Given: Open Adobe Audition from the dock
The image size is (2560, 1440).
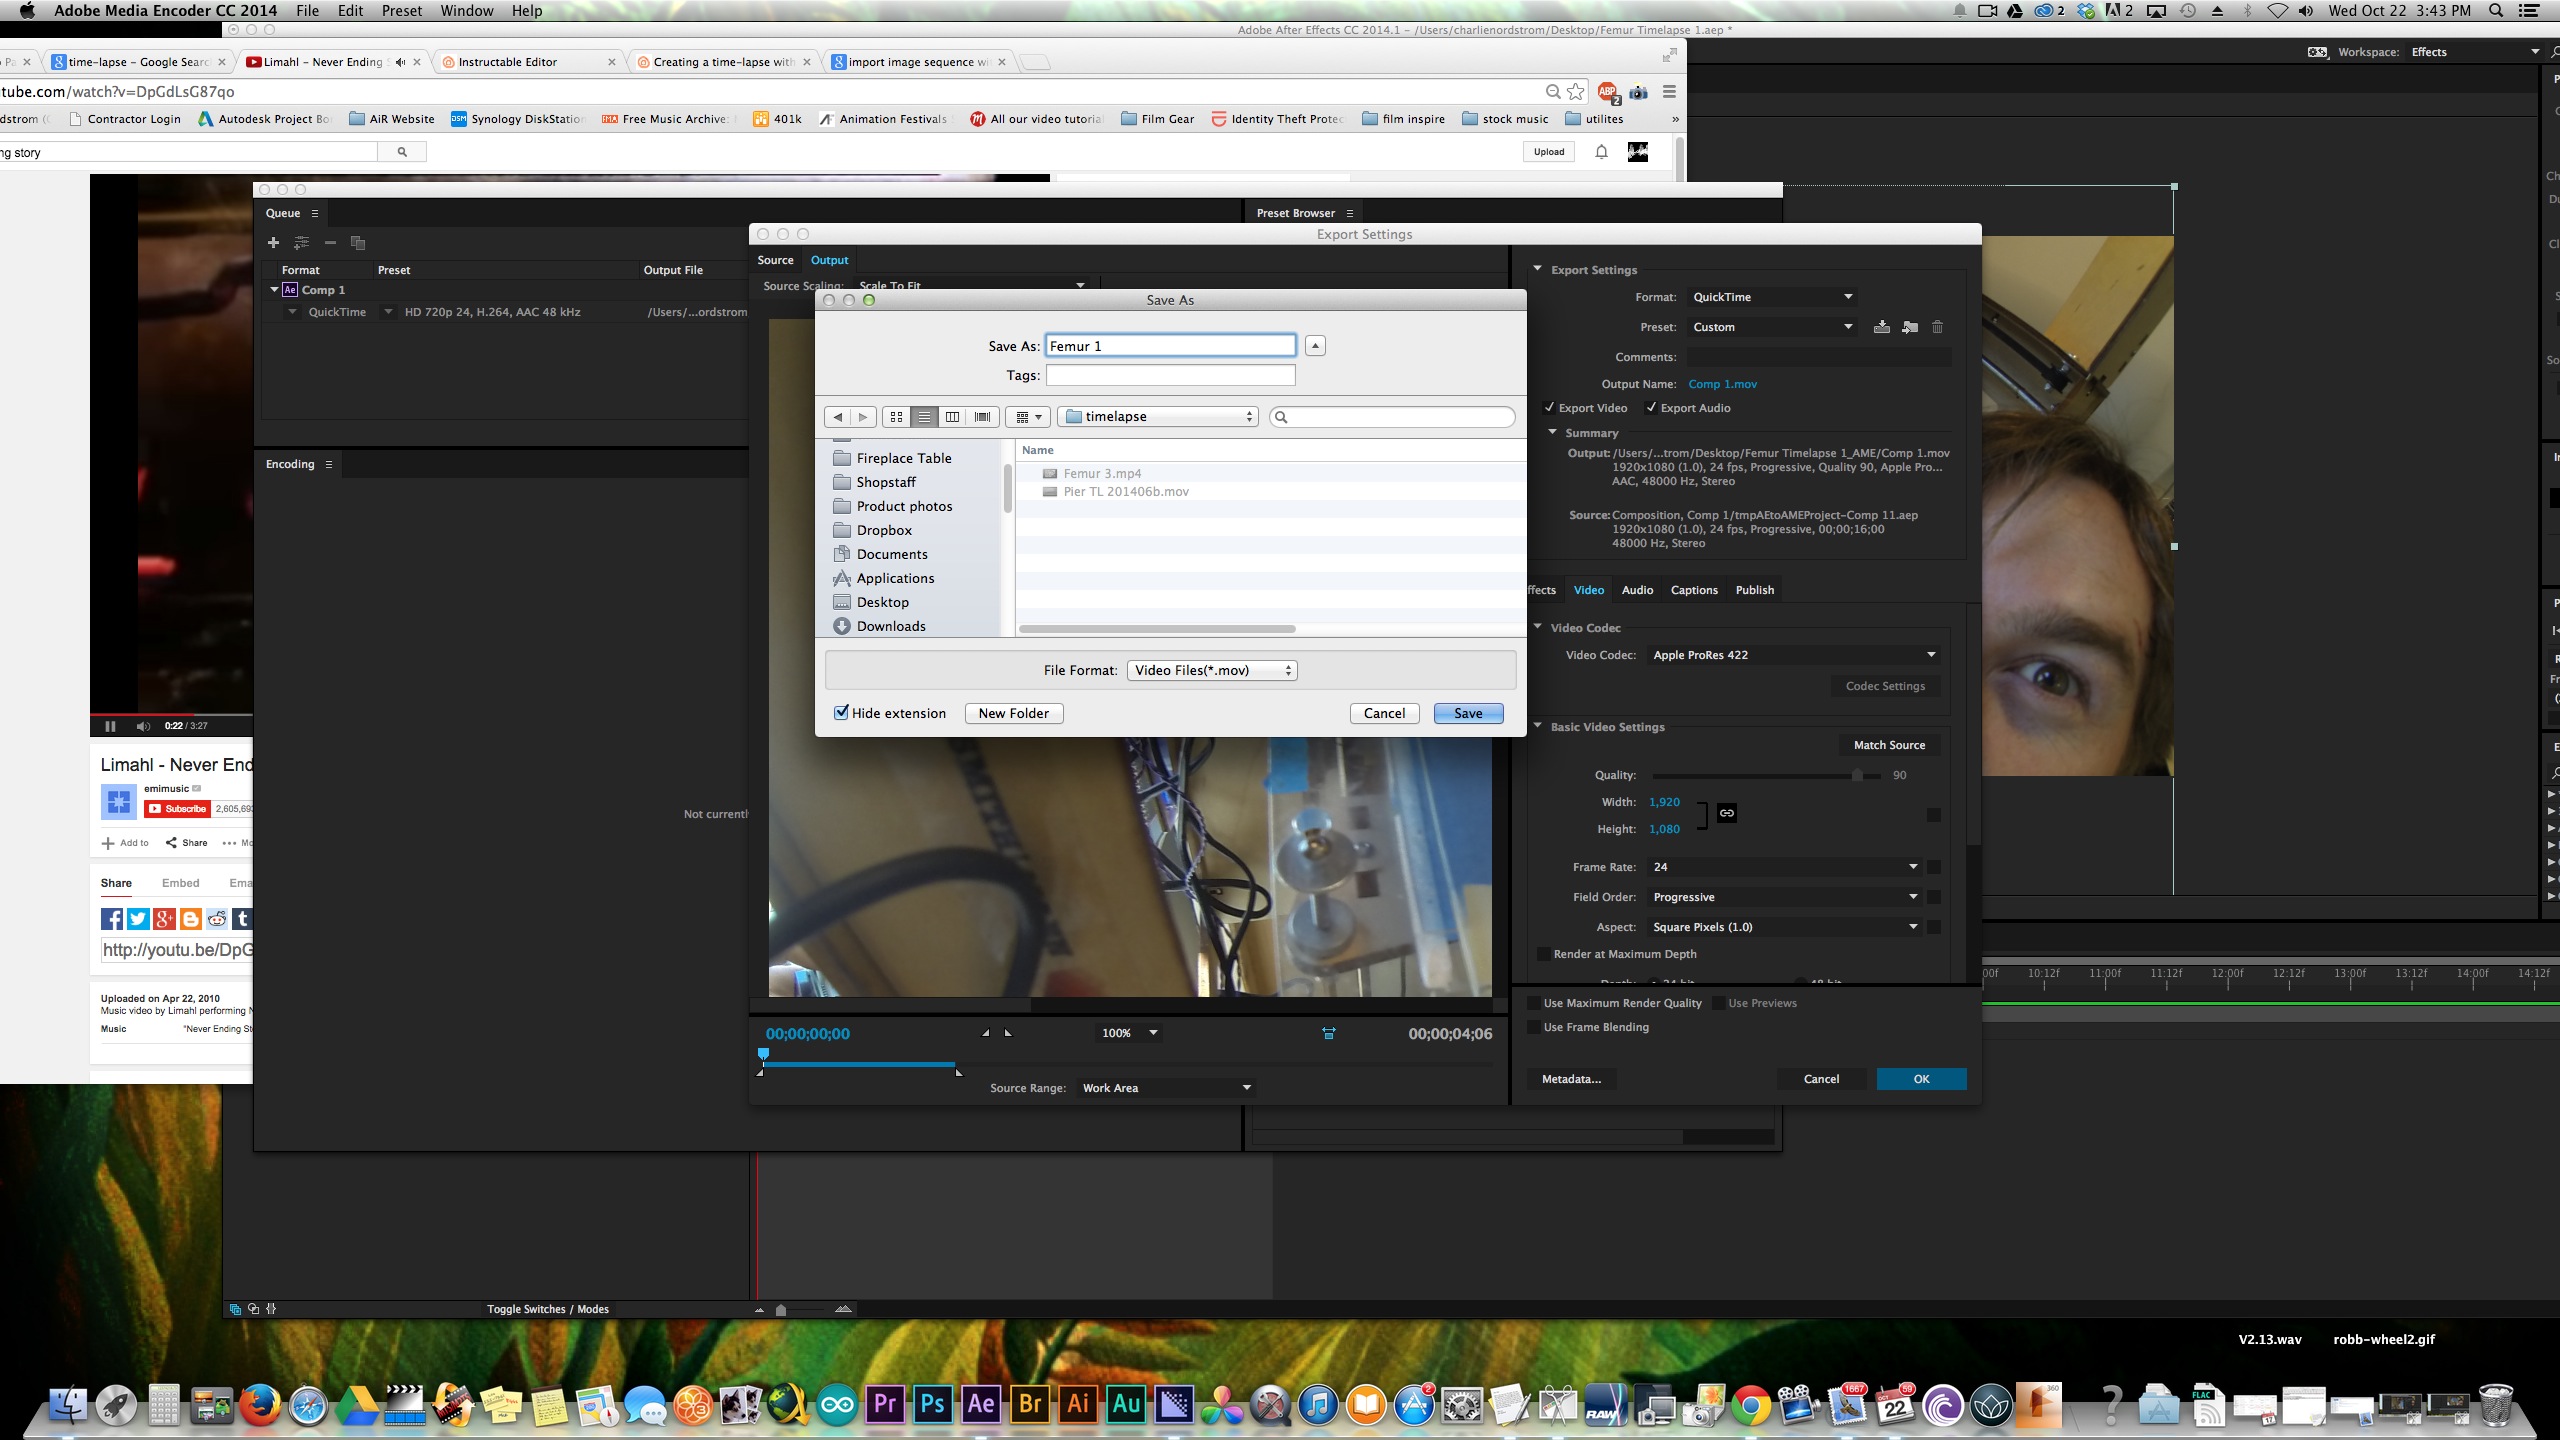Looking at the screenshot, I should [1126, 1405].
